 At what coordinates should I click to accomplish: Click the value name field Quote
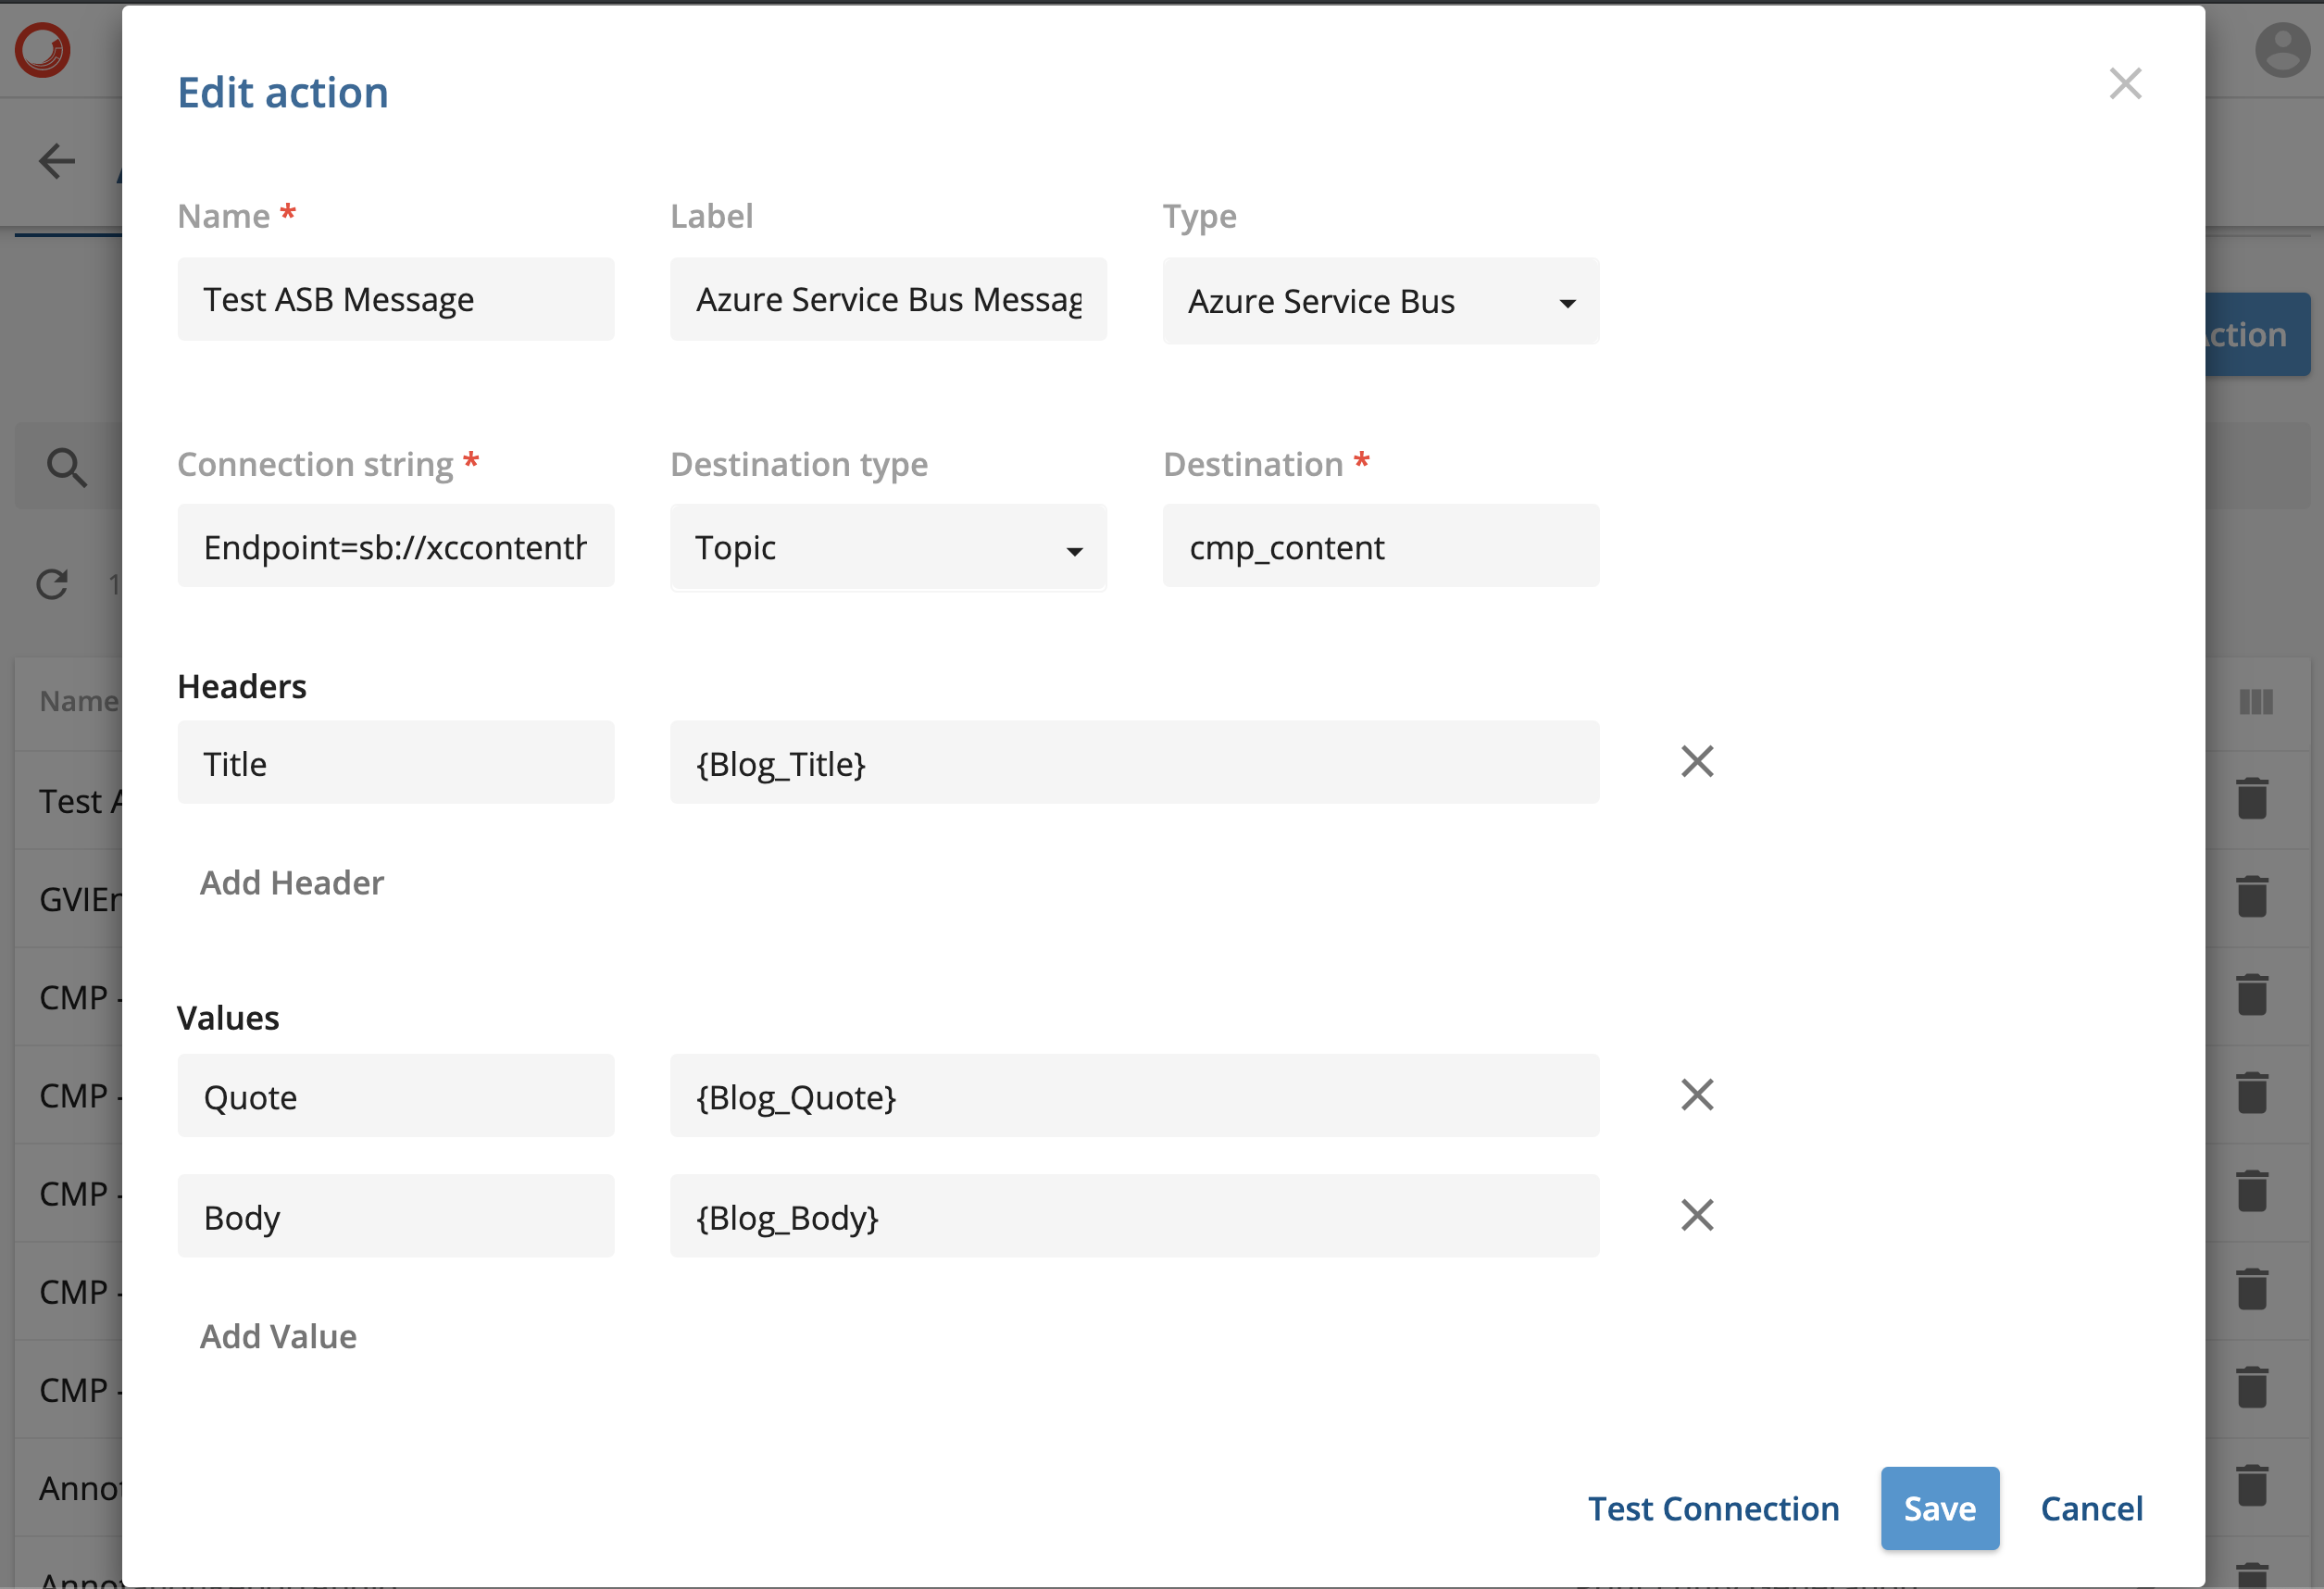point(396,1095)
